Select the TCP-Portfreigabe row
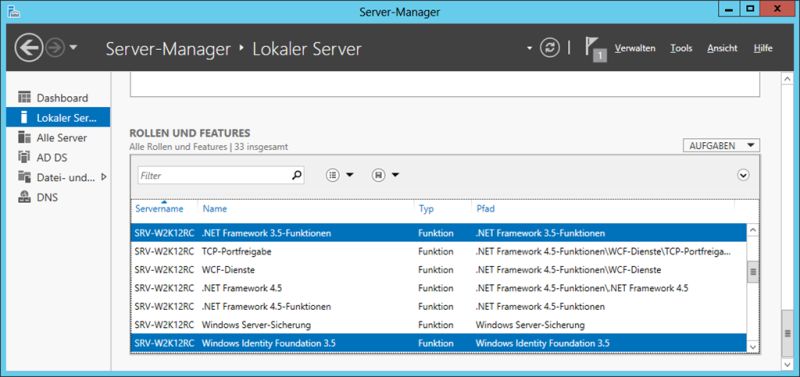Viewport: 800px width, 377px height. click(438, 252)
